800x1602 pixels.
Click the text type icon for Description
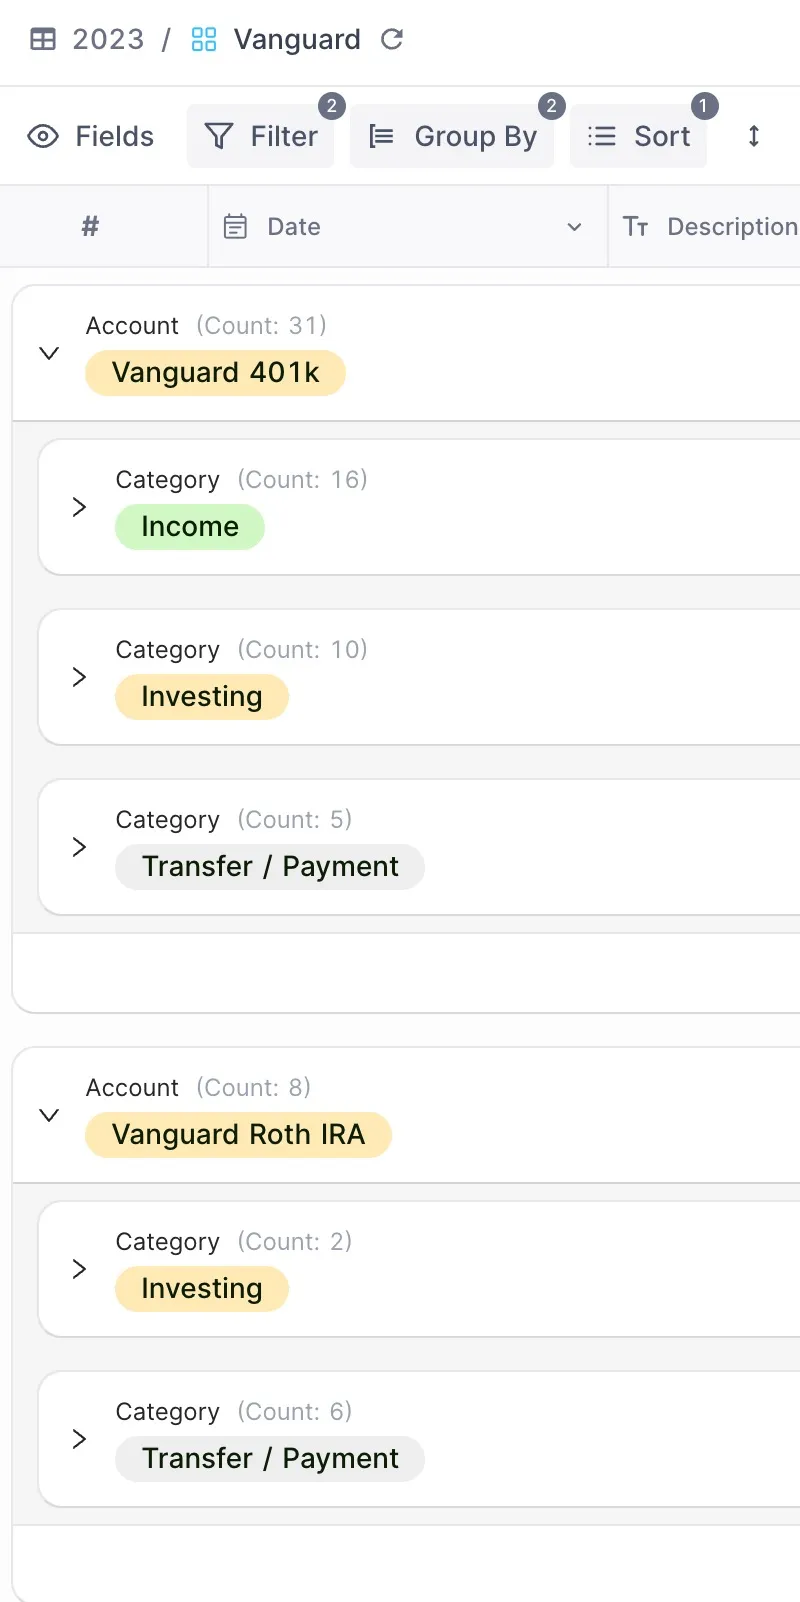tap(636, 227)
